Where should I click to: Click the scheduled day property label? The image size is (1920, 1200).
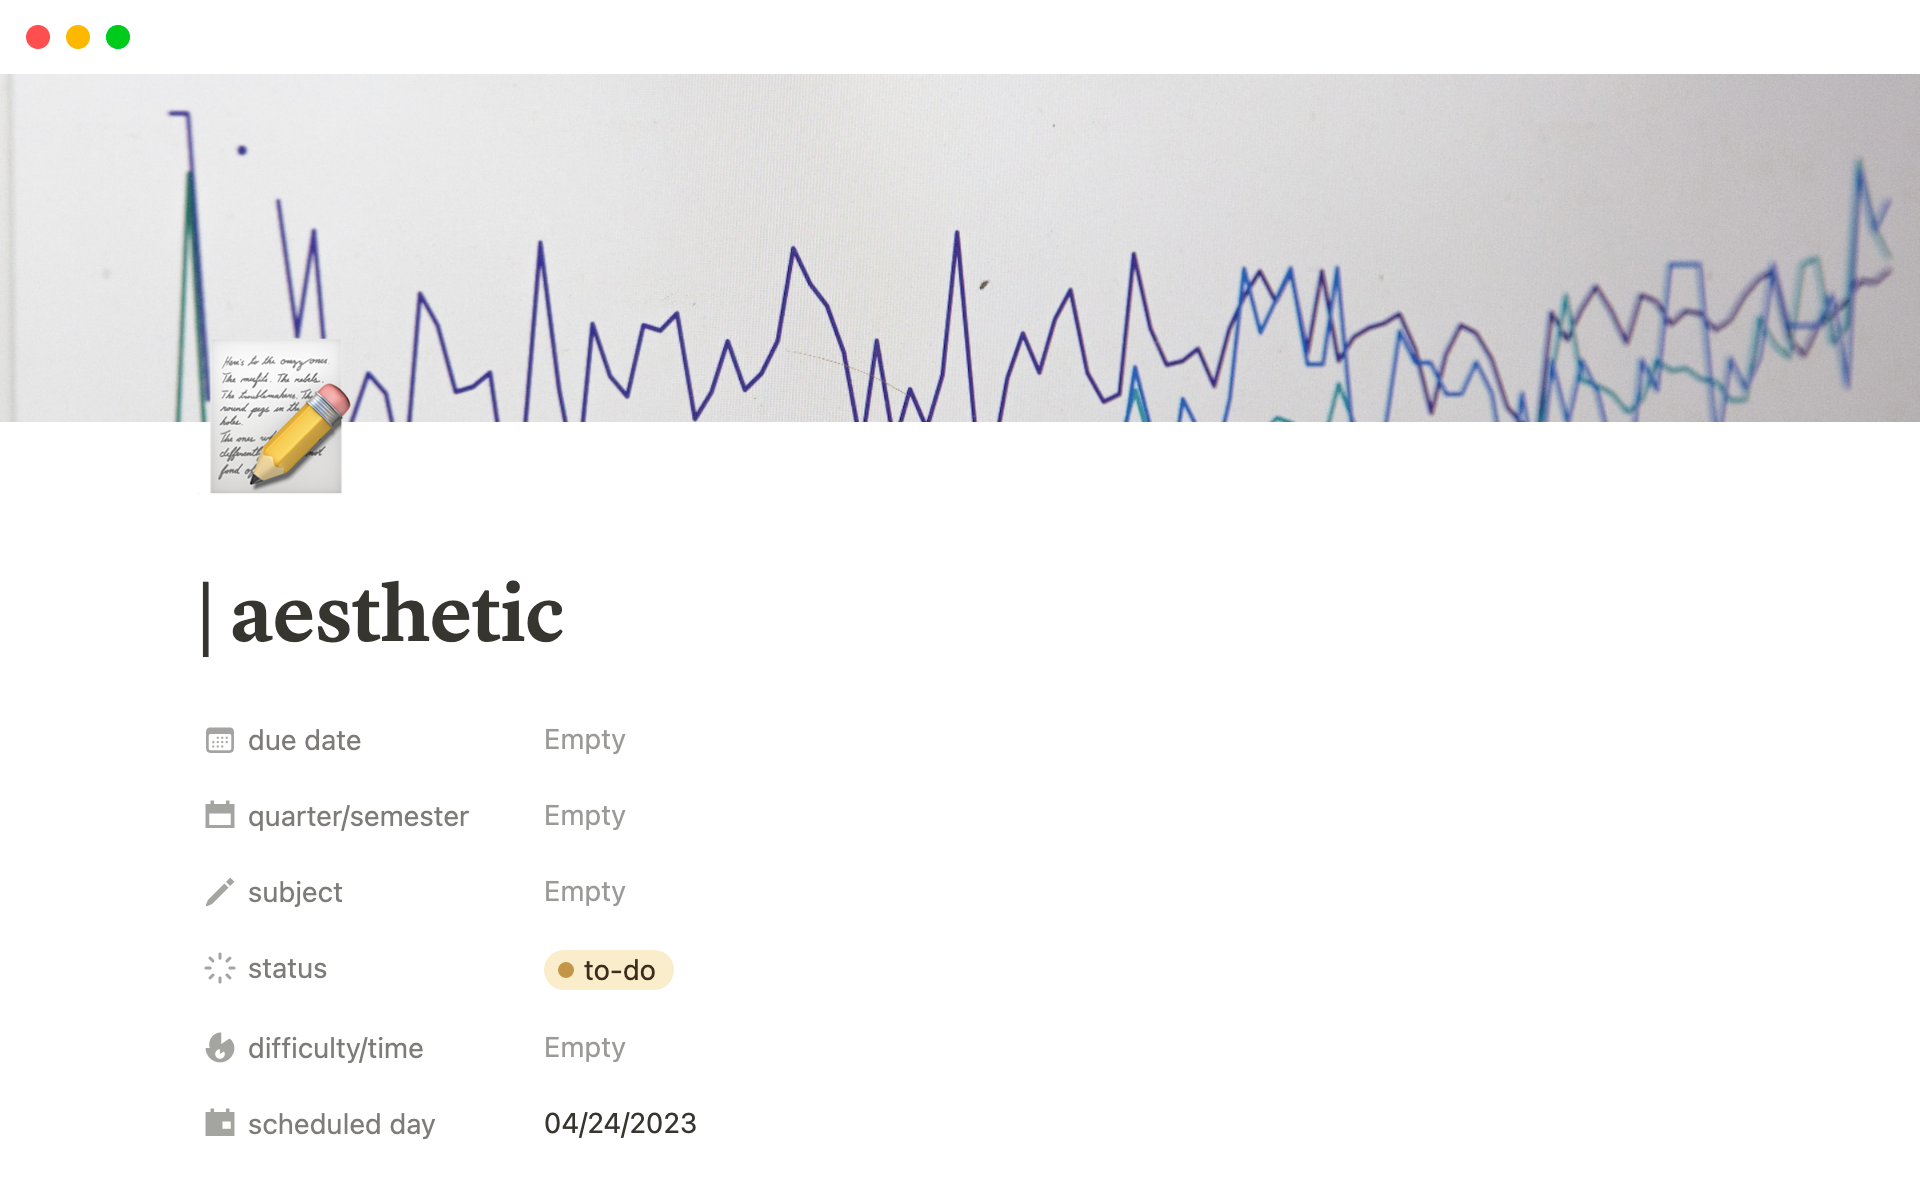pos(341,1124)
